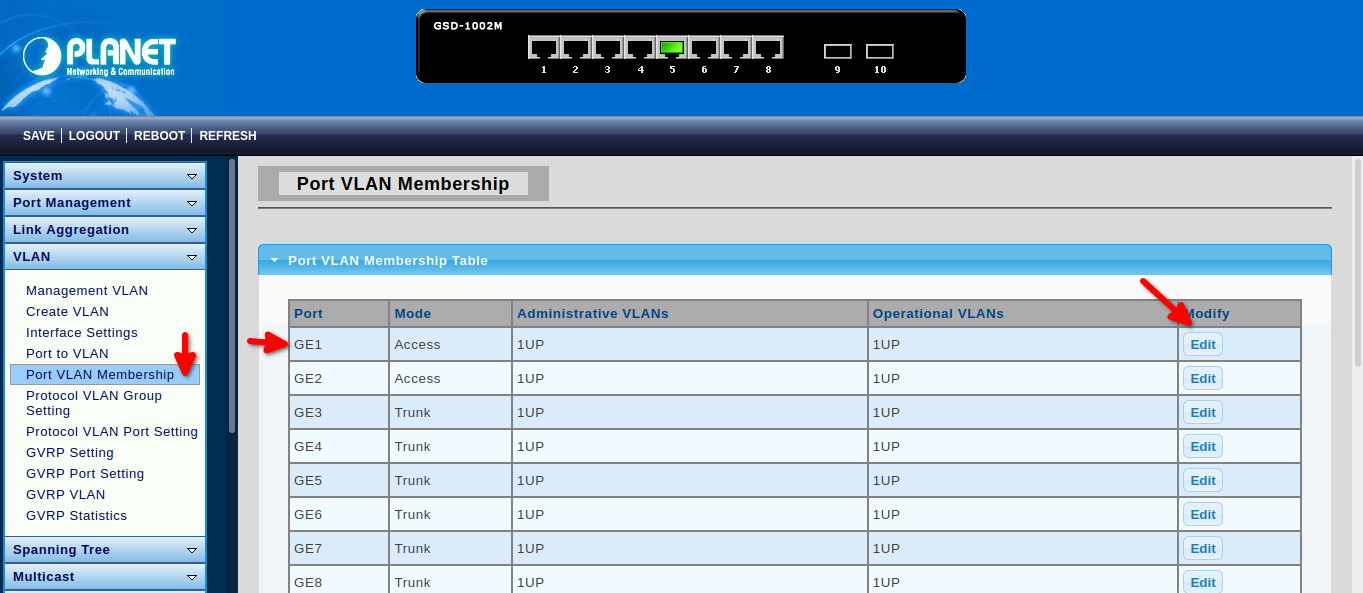Image resolution: width=1363 pixels, height=593 pixels.
Task: Open Spanning Tree menu section
Action: pos(105,550)
